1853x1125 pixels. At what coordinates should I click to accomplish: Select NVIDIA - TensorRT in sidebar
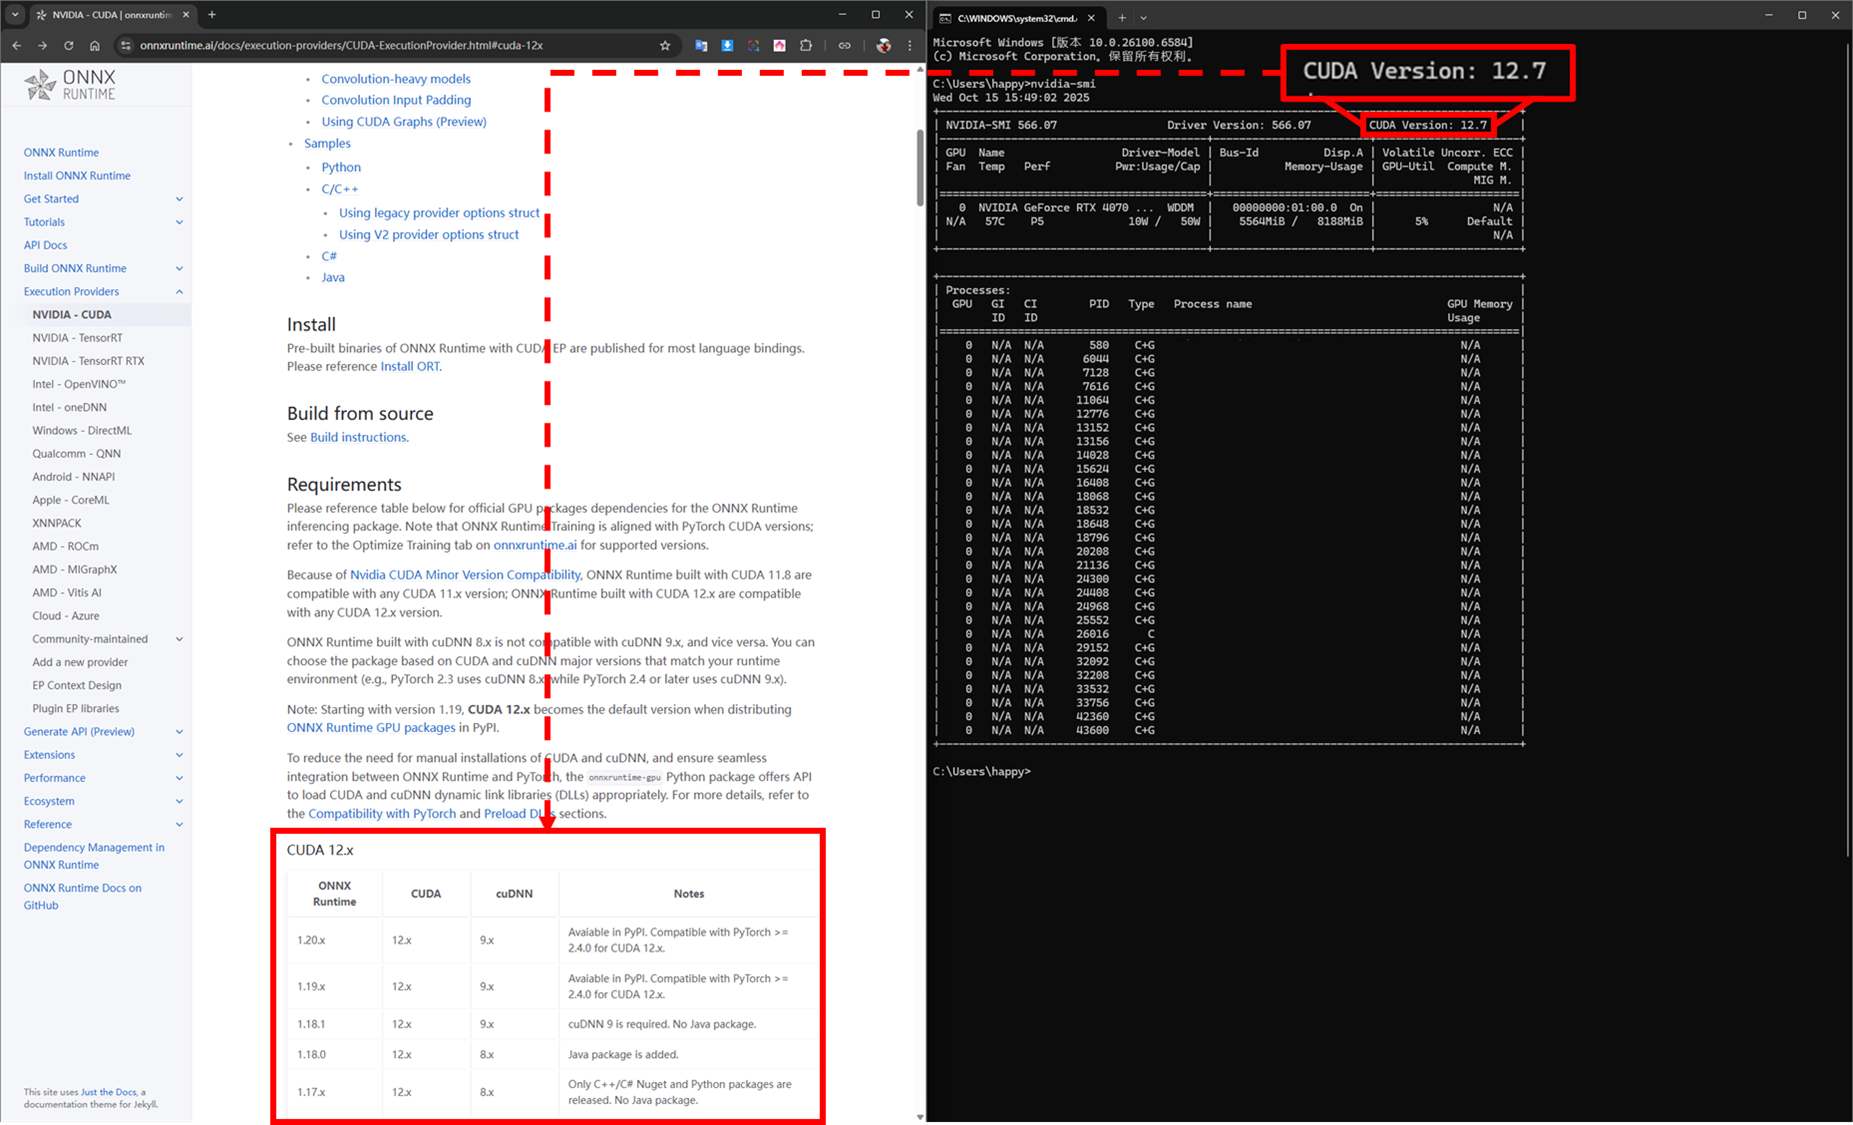[77, 338]
